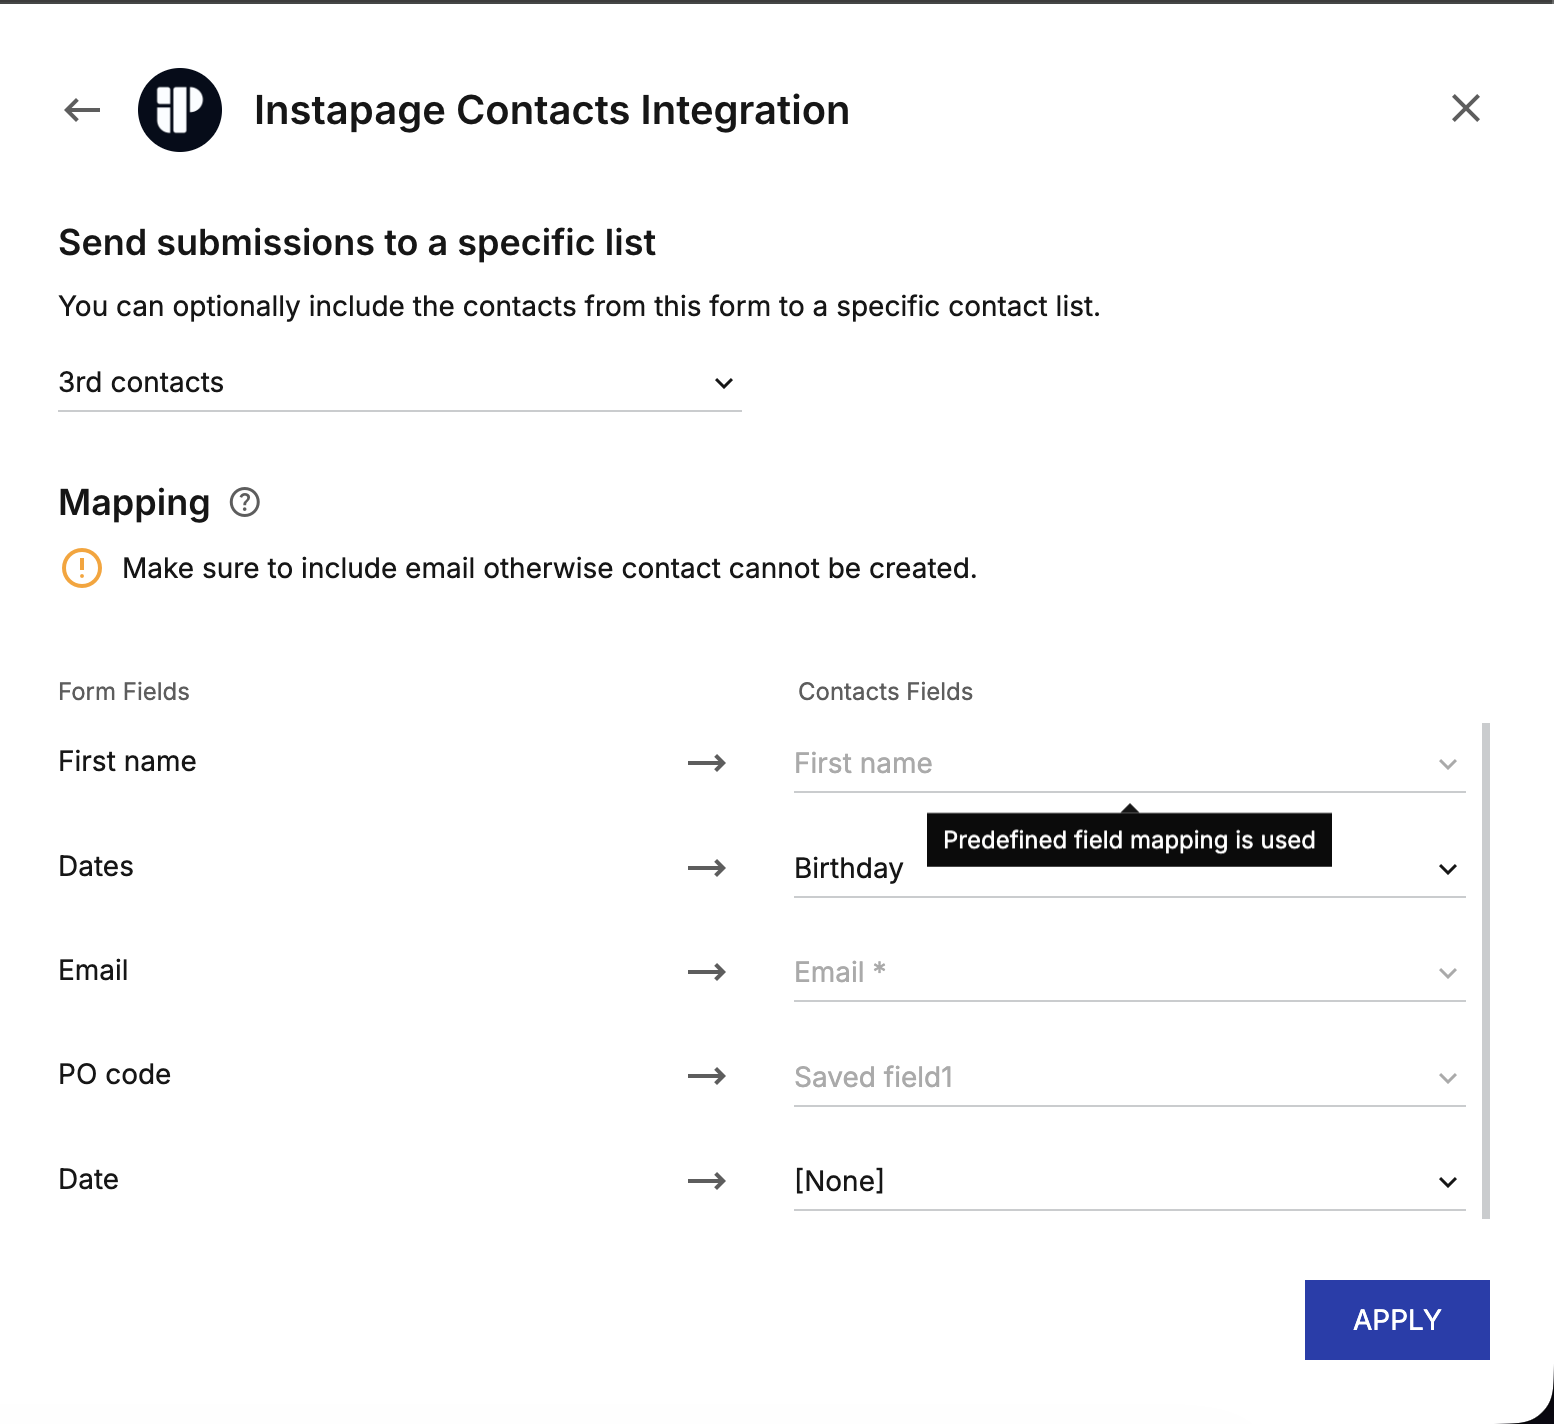Click the mapping list vertical scrollbar
The width and height of the screenshot is (1554, 1424).
pyautogui.click(x=1486, y=970)
